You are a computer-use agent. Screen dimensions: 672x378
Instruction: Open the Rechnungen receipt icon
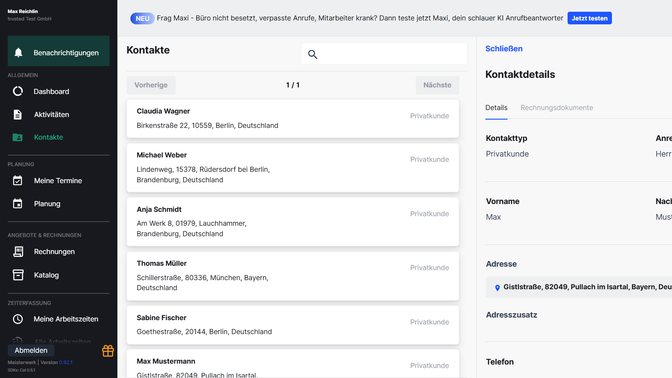(x=18, y=252)
